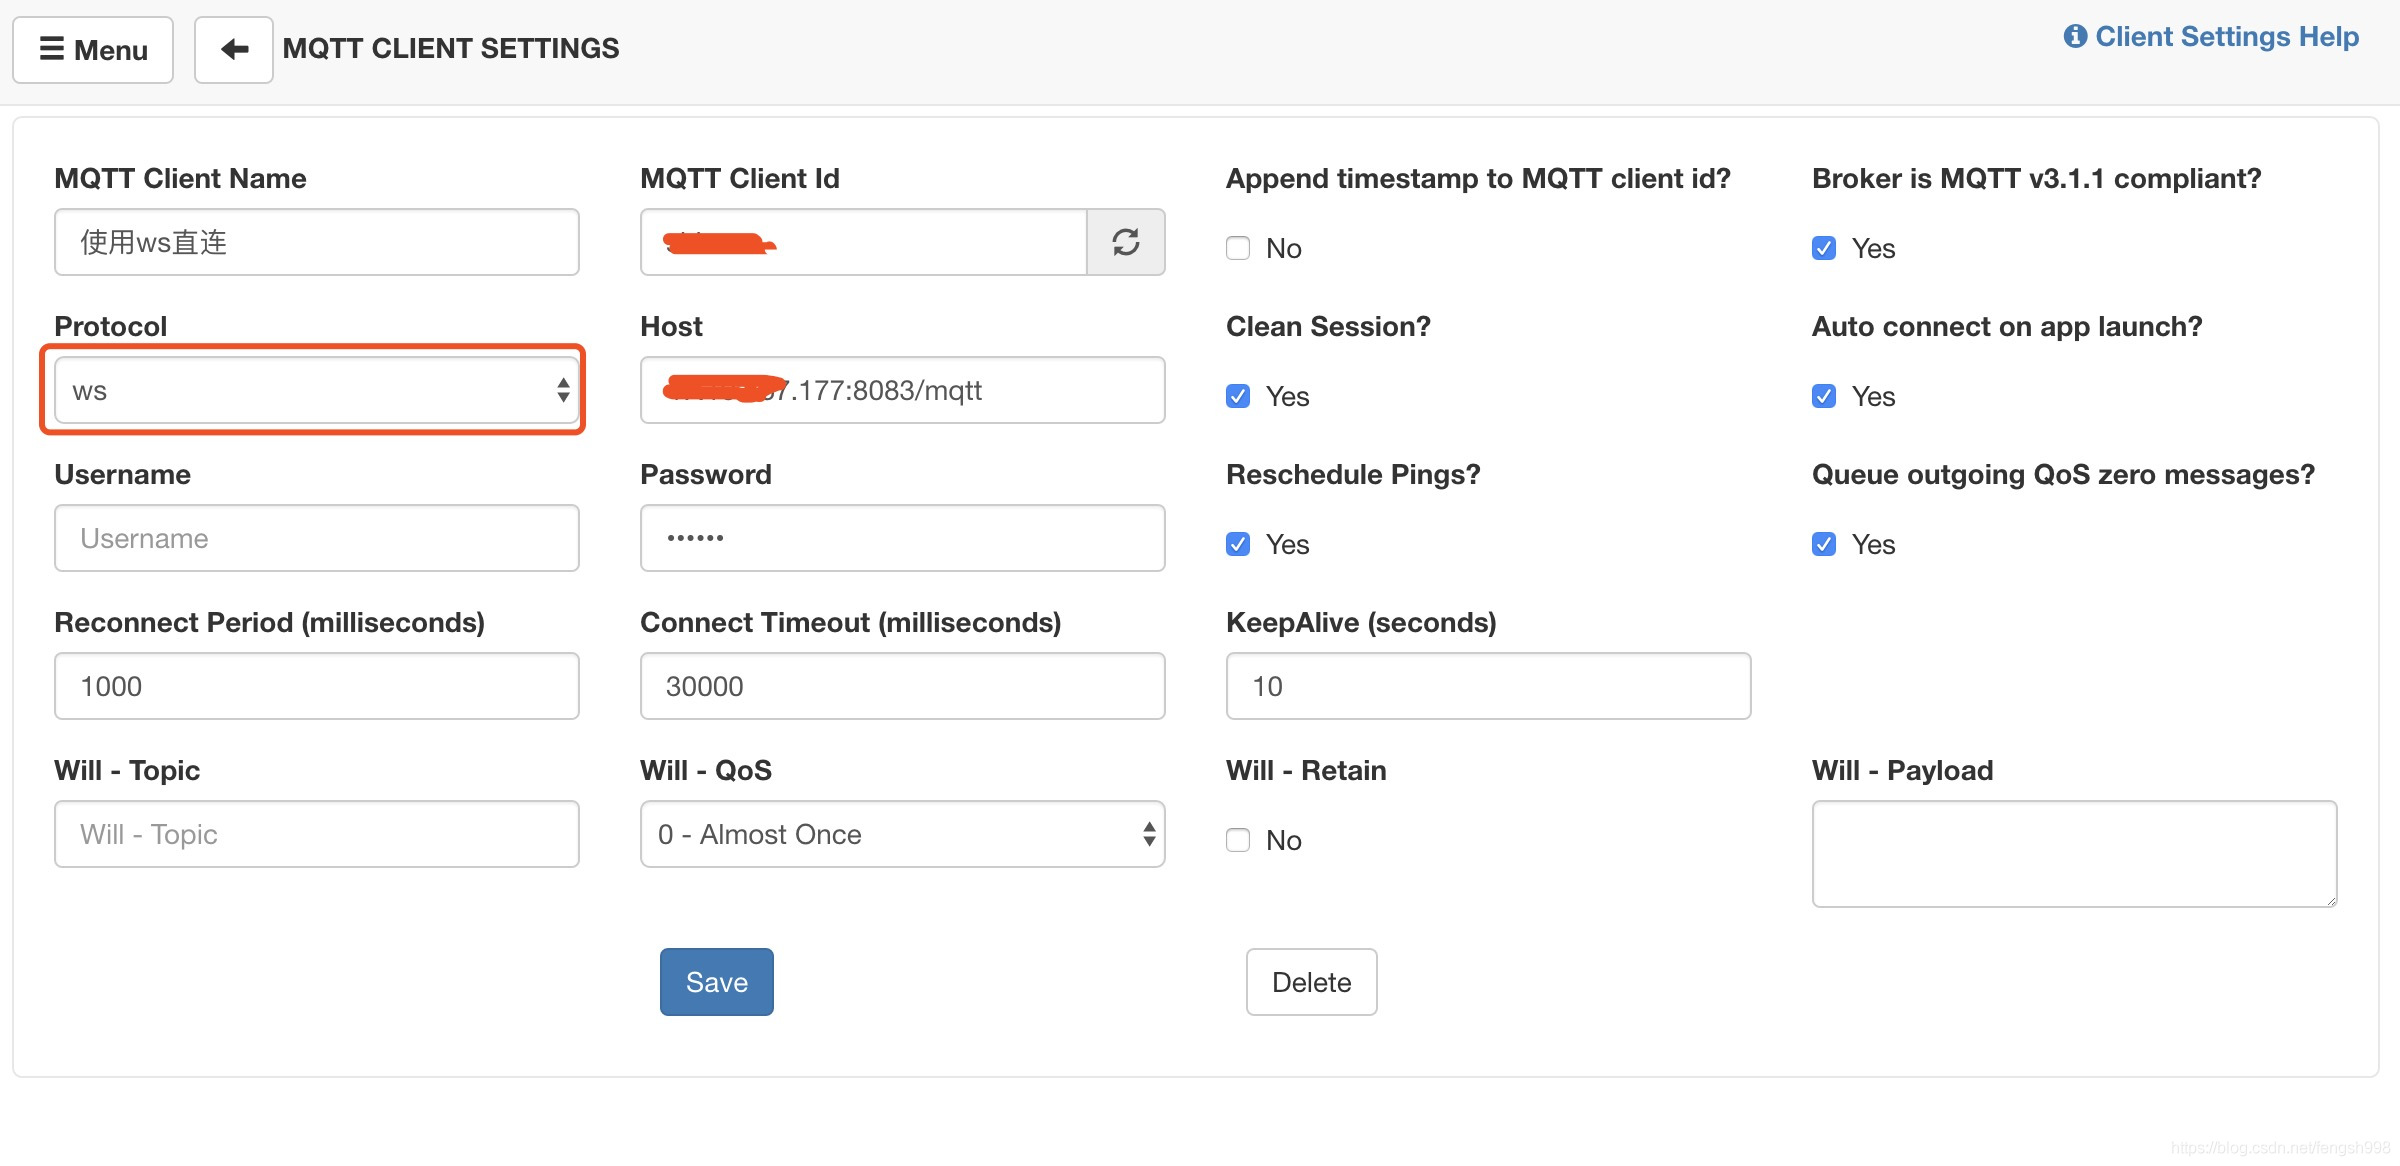Open the Protocol ws dropdown
Screen dimensions: 2400x1166
(x=316, y=390)
